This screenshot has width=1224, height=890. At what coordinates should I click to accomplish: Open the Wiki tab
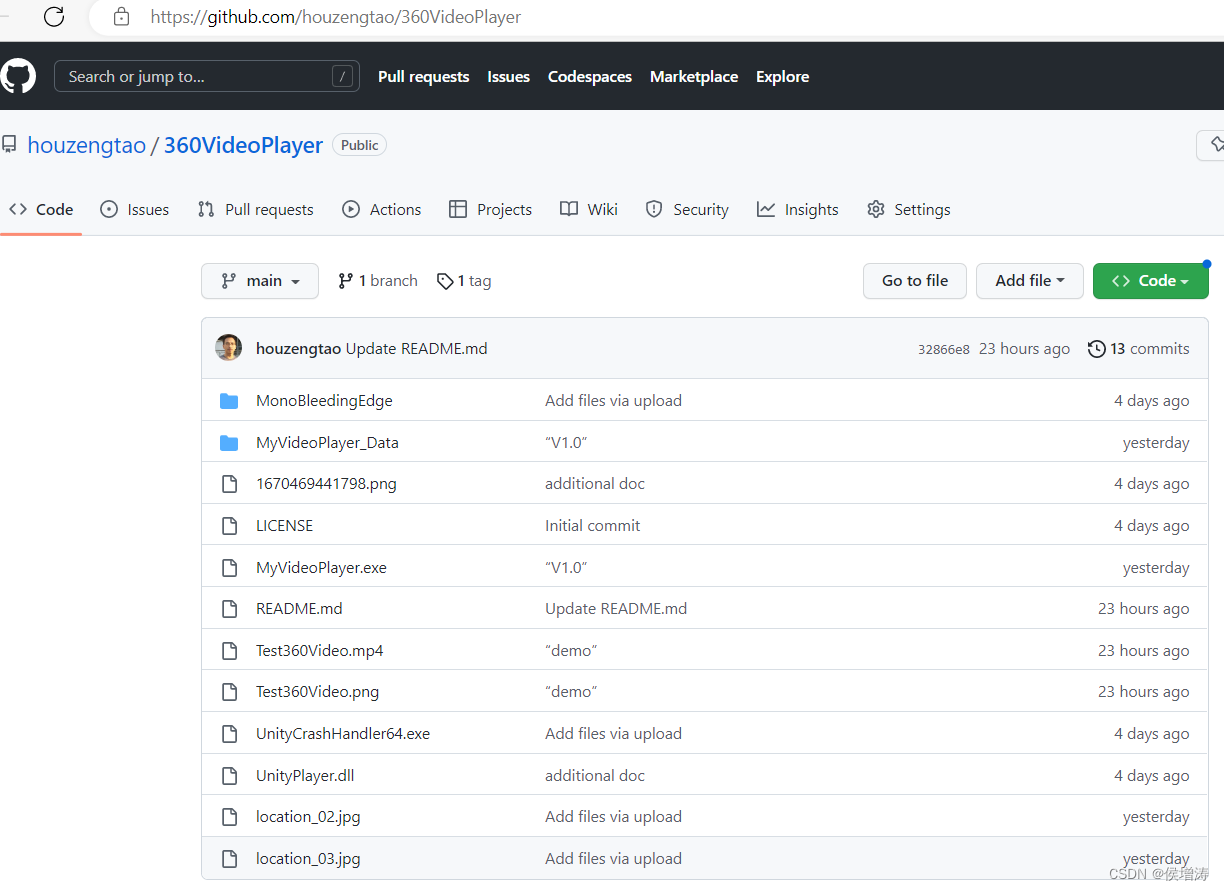[x=589, y=209]
